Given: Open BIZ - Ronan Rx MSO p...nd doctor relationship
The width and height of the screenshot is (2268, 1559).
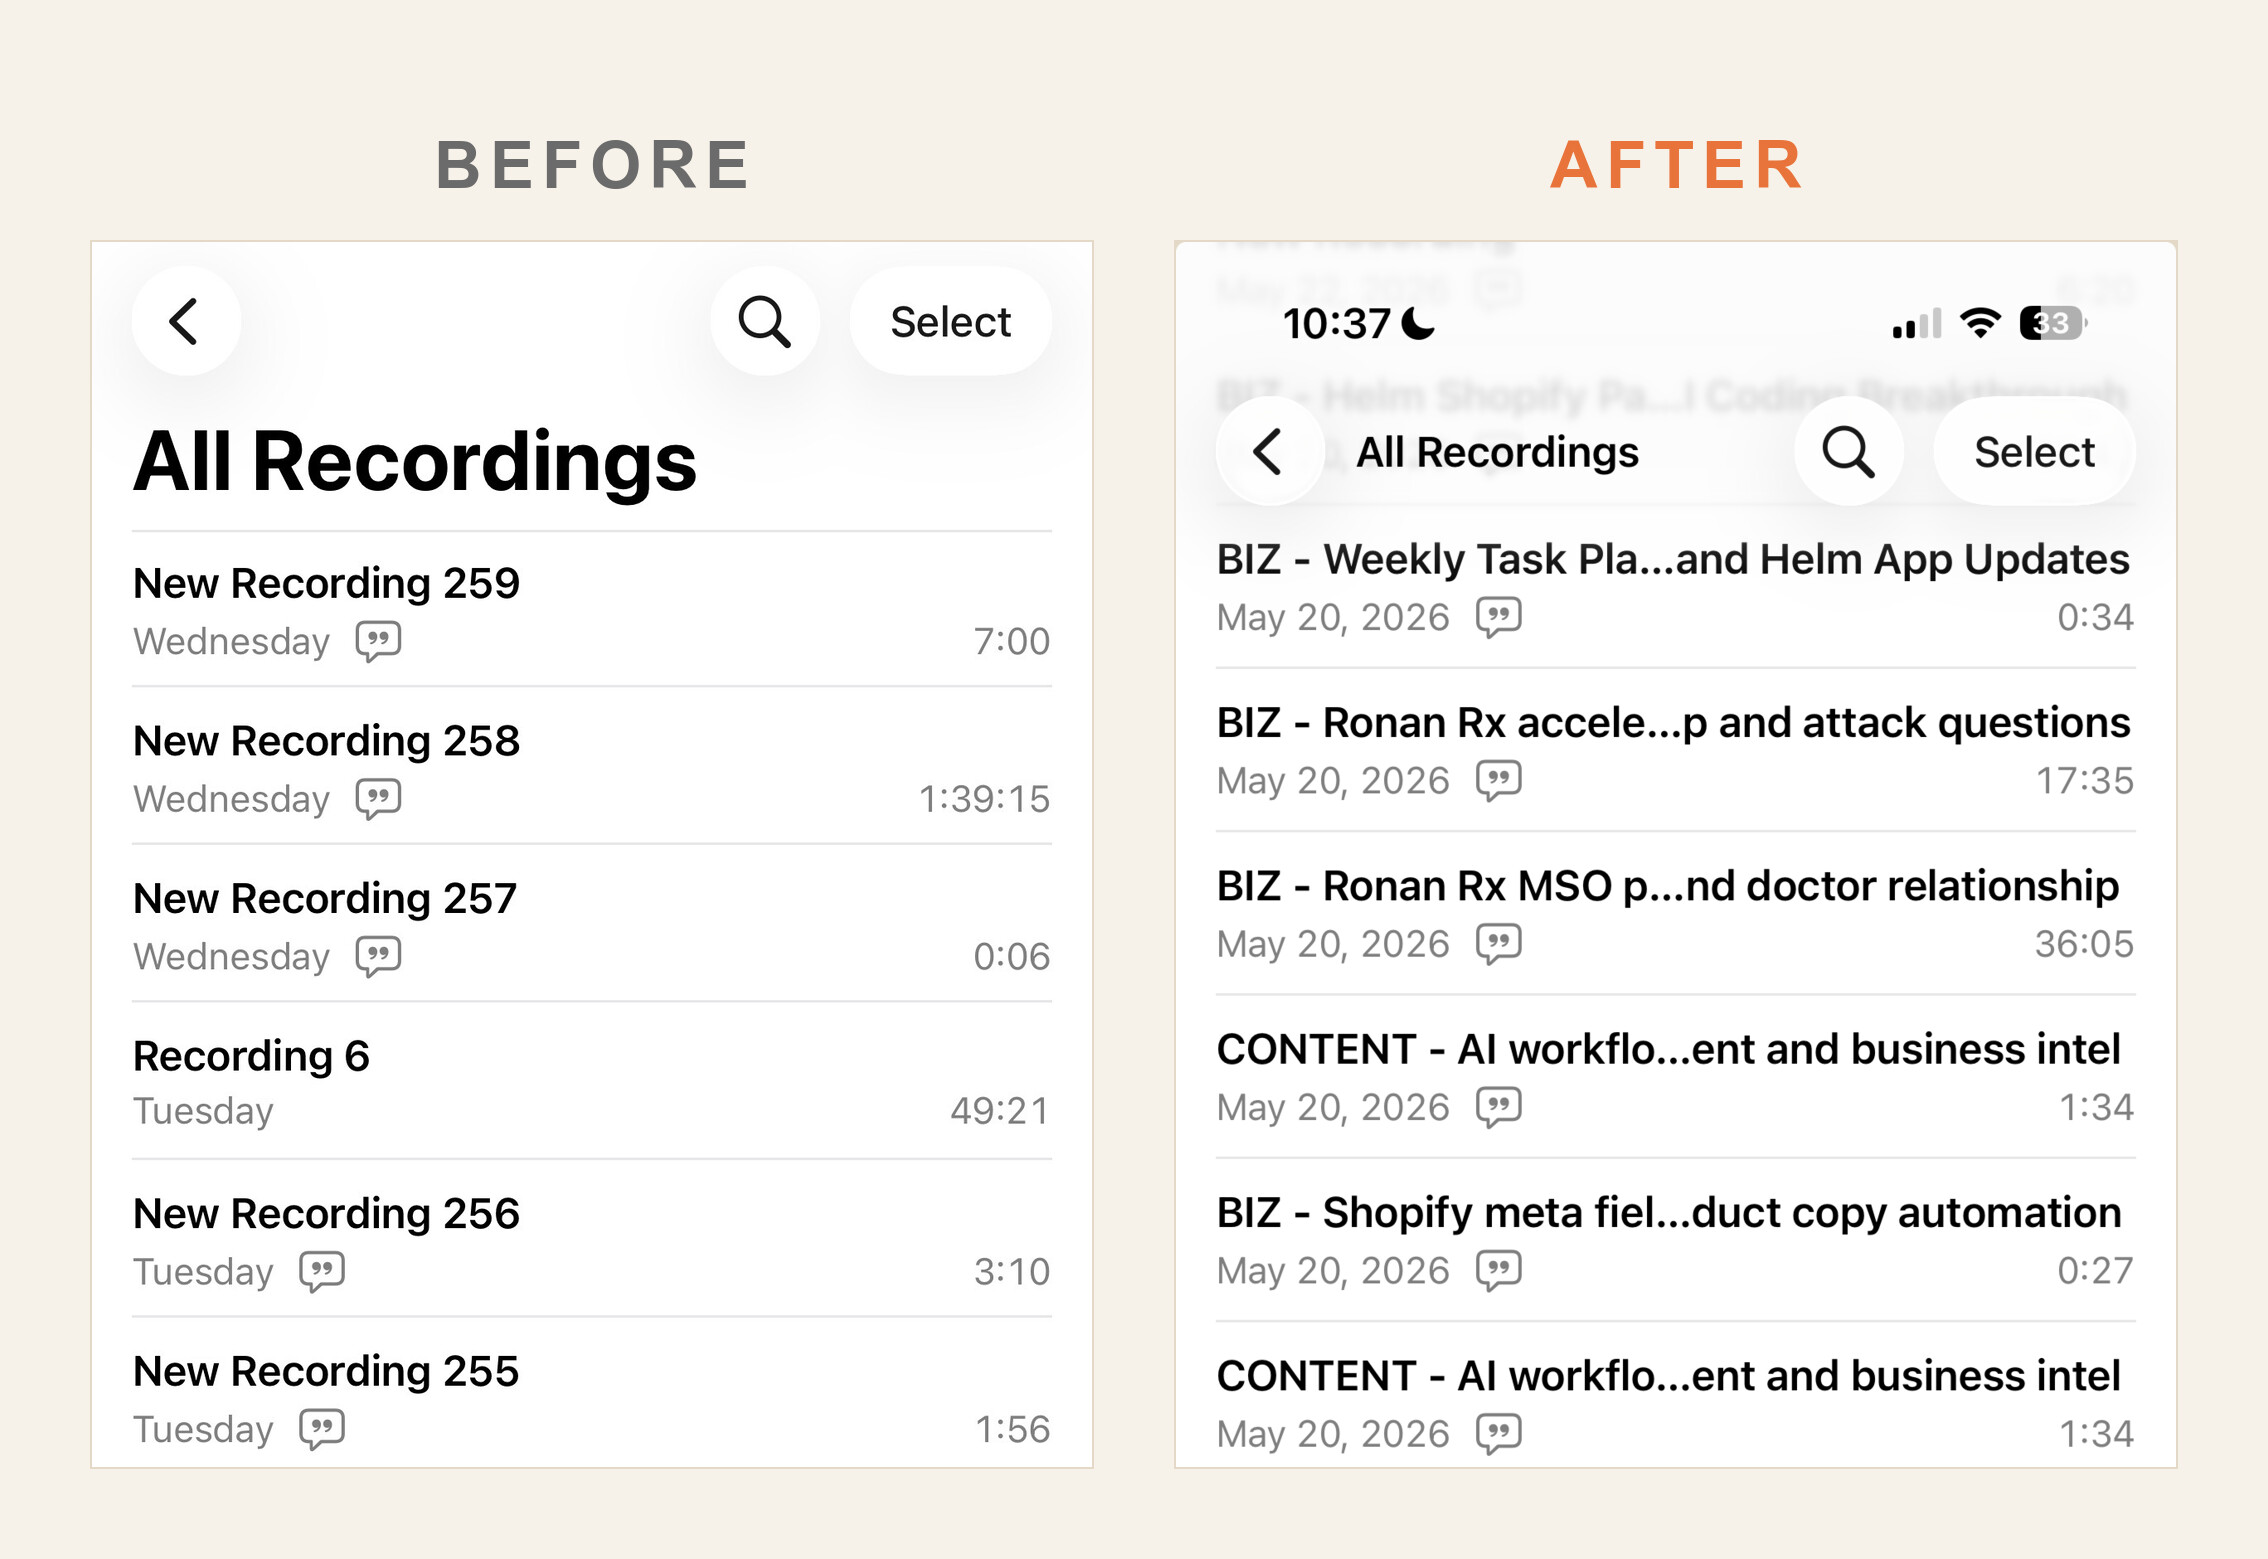Looking at the screenshot, I should pos(1675,914).
